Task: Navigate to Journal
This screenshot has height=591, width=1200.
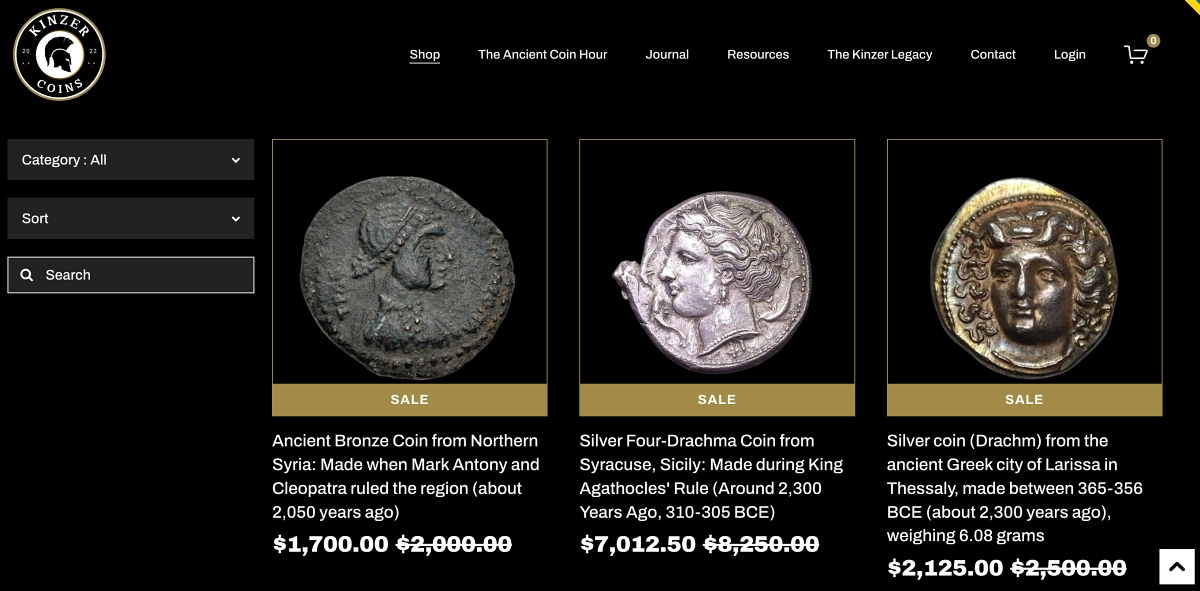Action: click(x=667, y=55)
